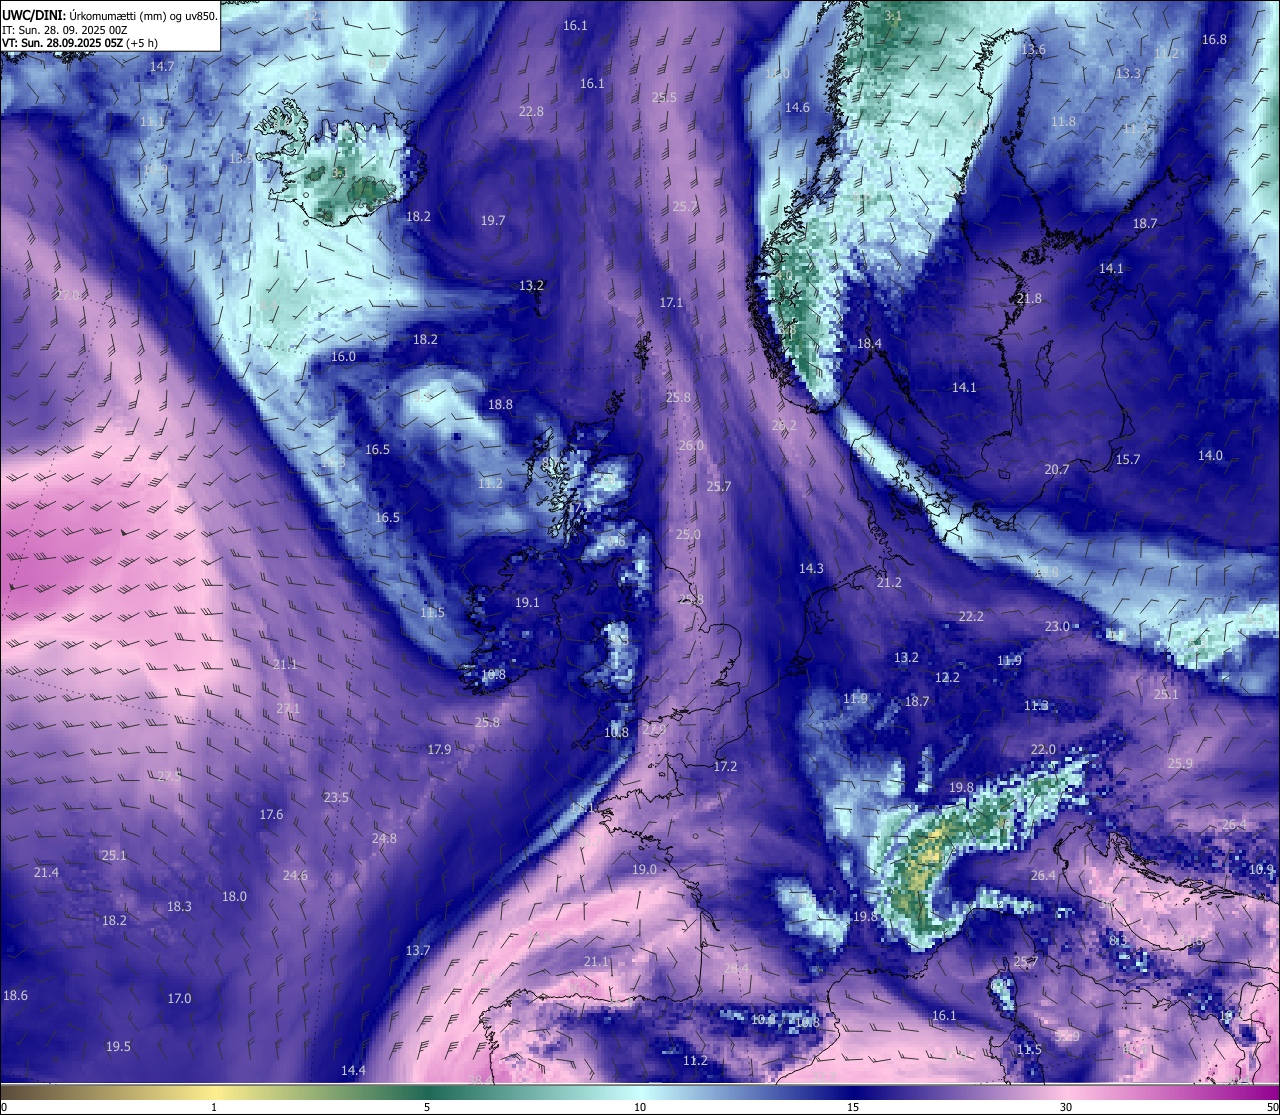The height and width of the screenshot is (1115, 1280).
Task: Click the 5 tick on the color scale
Action: pyautogui.click(x=427, y=1107)
